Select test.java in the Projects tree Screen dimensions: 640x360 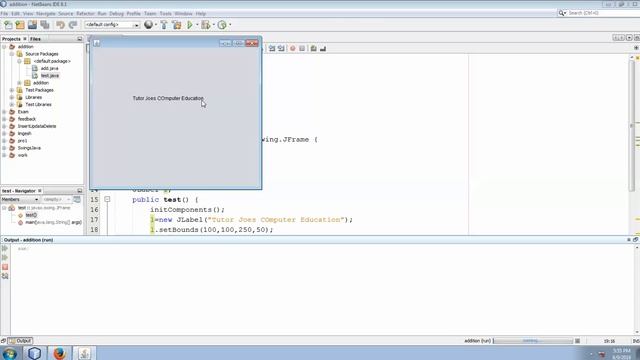click(x=49, y=76)
